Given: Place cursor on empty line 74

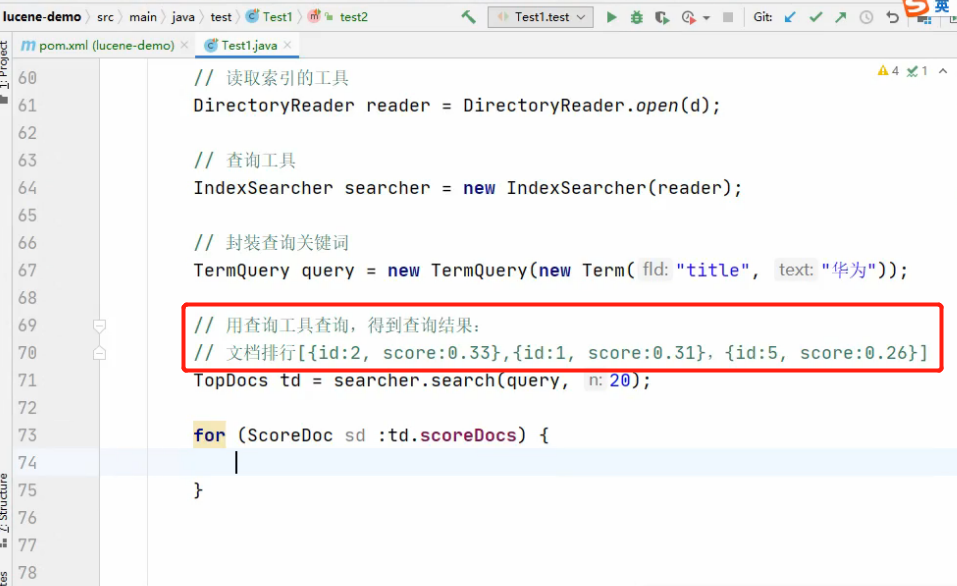Looking at the screenshot, I should [x=528, y=462].
